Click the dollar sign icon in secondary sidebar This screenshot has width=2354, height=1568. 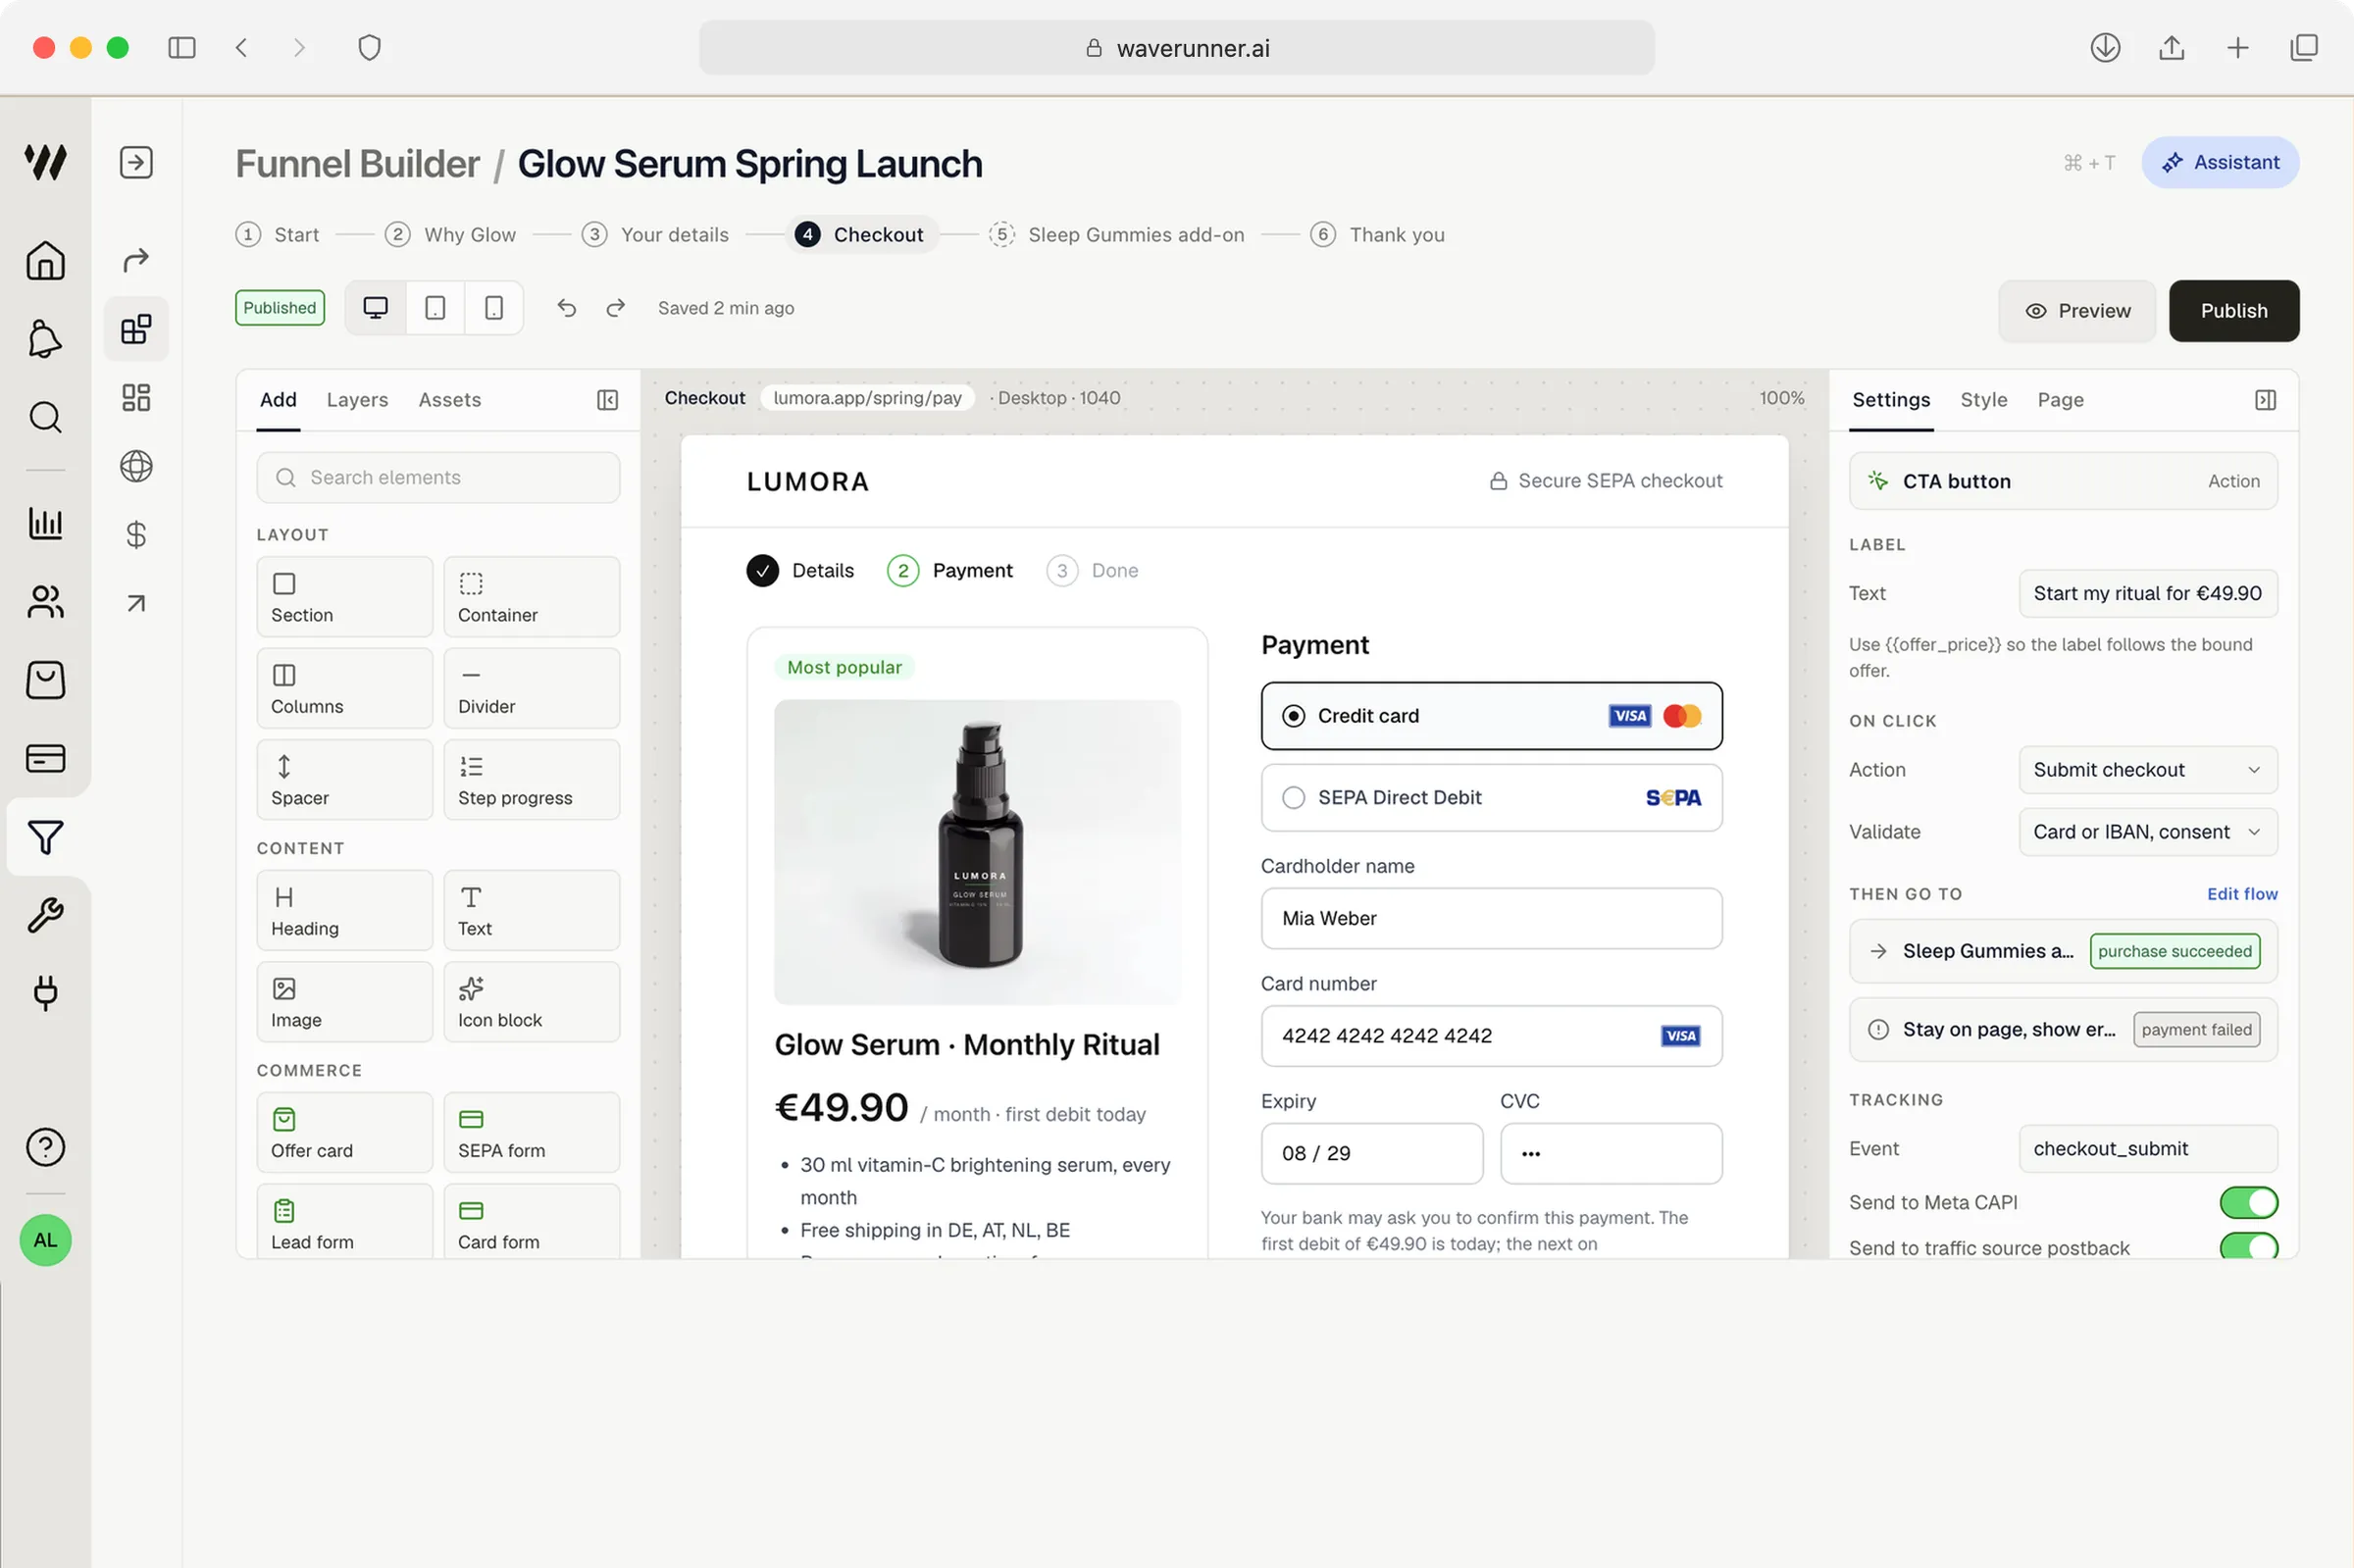(136, 535)
